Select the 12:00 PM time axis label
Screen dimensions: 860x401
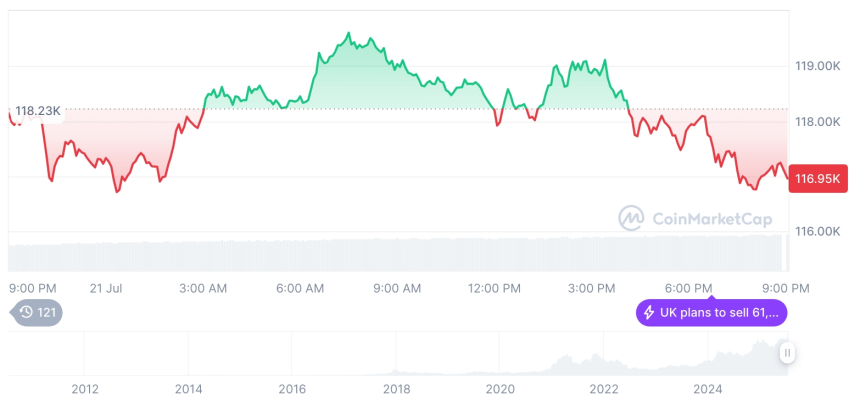pyautogui.click(x=495, y=288)
